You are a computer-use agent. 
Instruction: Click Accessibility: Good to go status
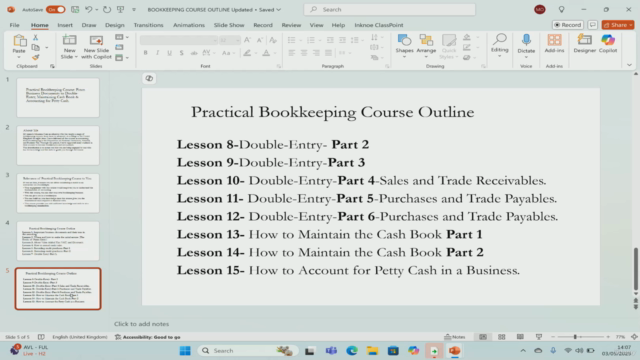(148, 337)
